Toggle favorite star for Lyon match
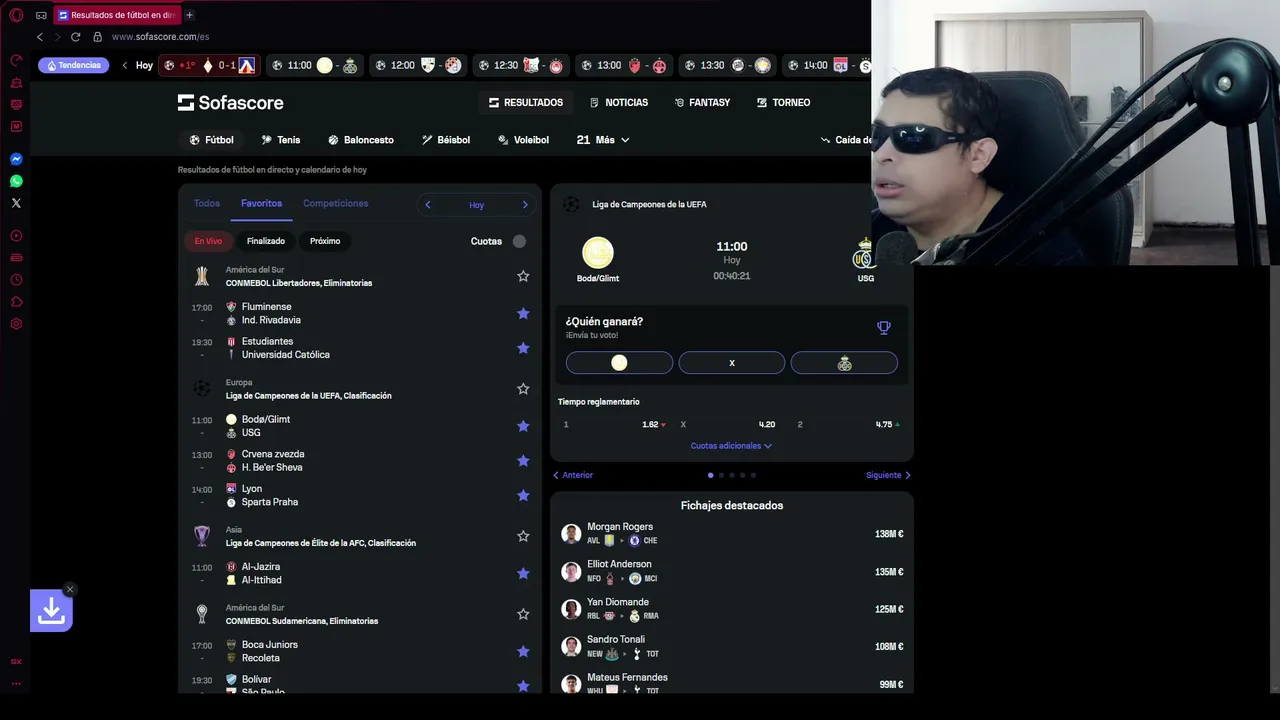This screenshot has width=1280, height=720. 523,495
